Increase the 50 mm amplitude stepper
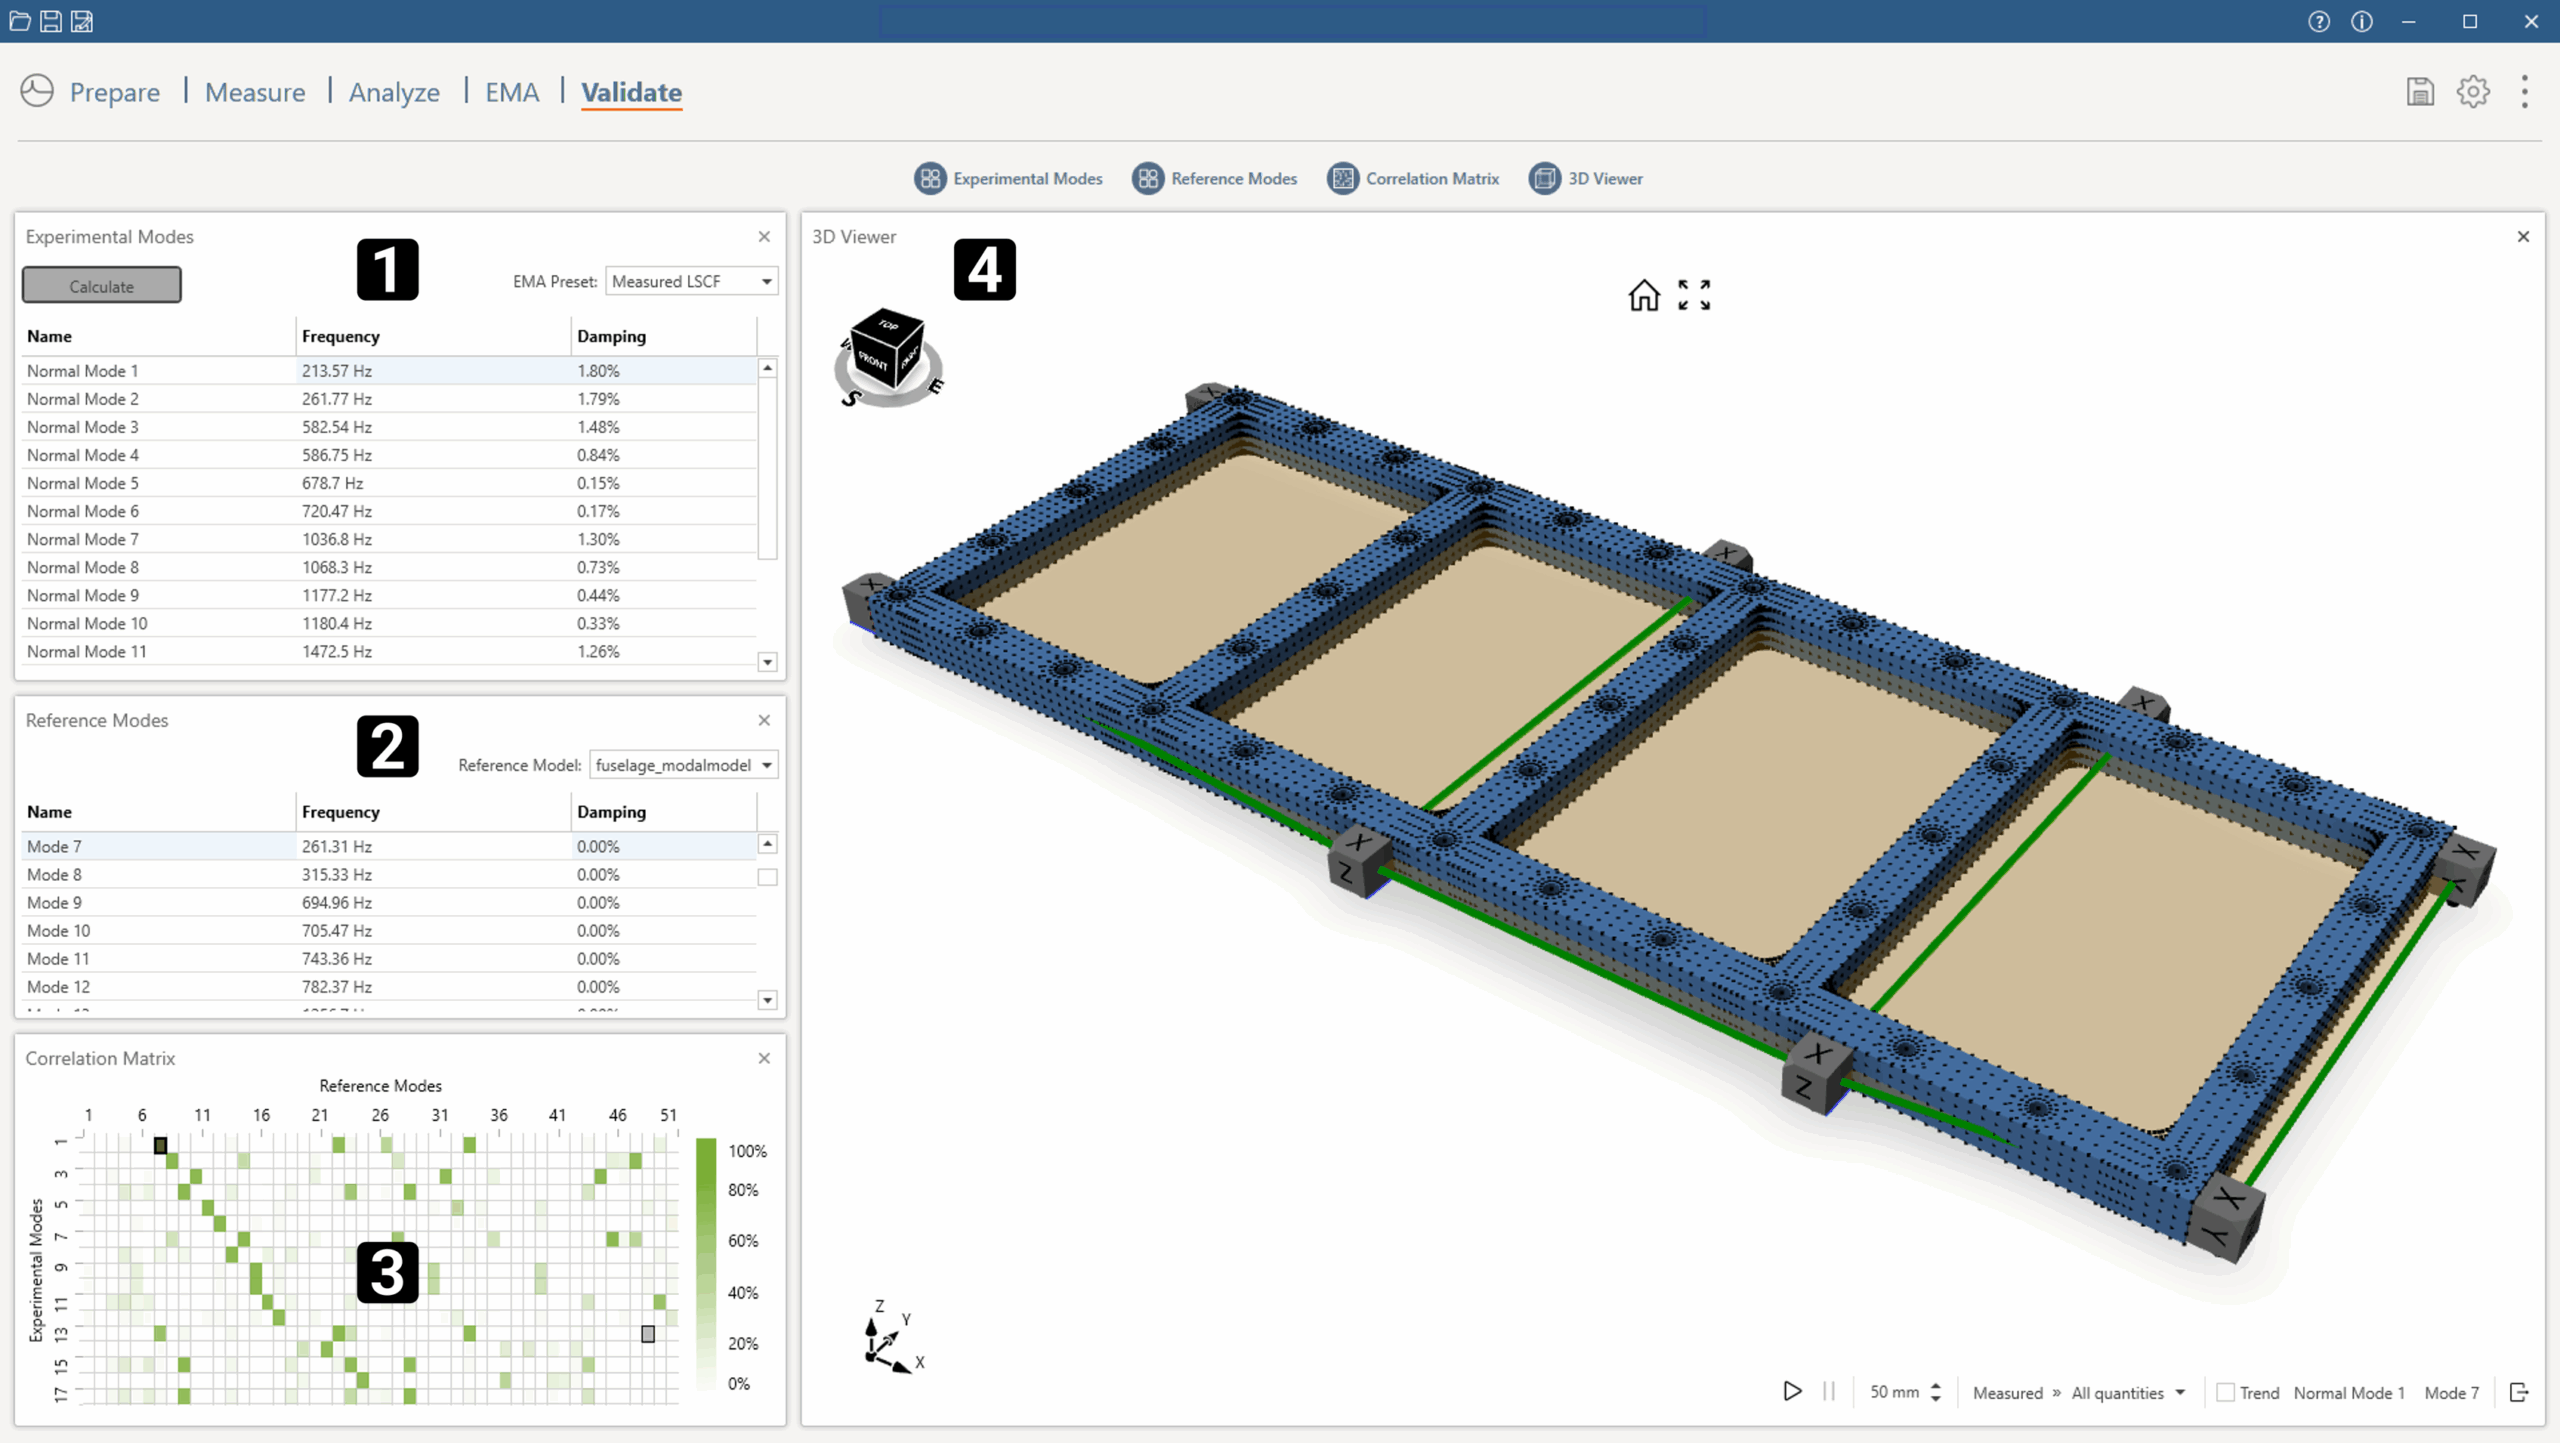The image size is (2560, 1443). (x=1936, y=1385)
